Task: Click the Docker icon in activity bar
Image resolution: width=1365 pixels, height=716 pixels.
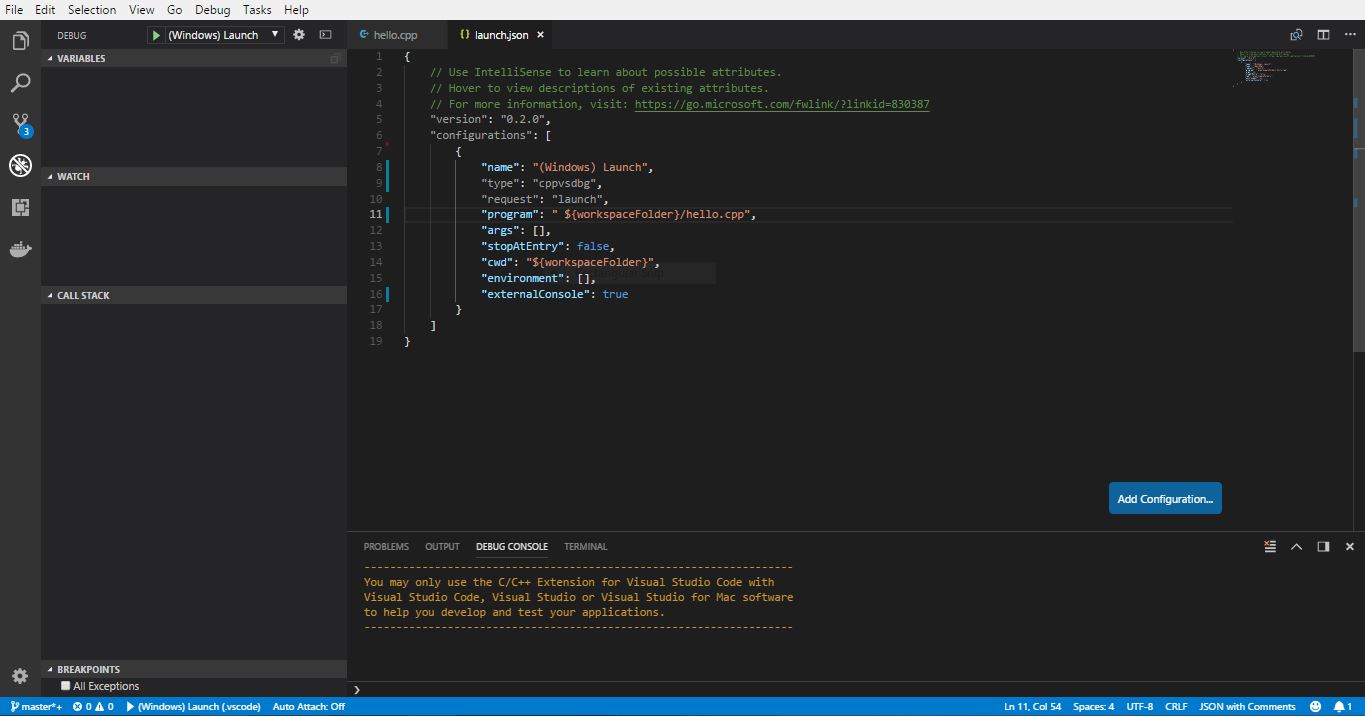Action: (x=20, y=249)
